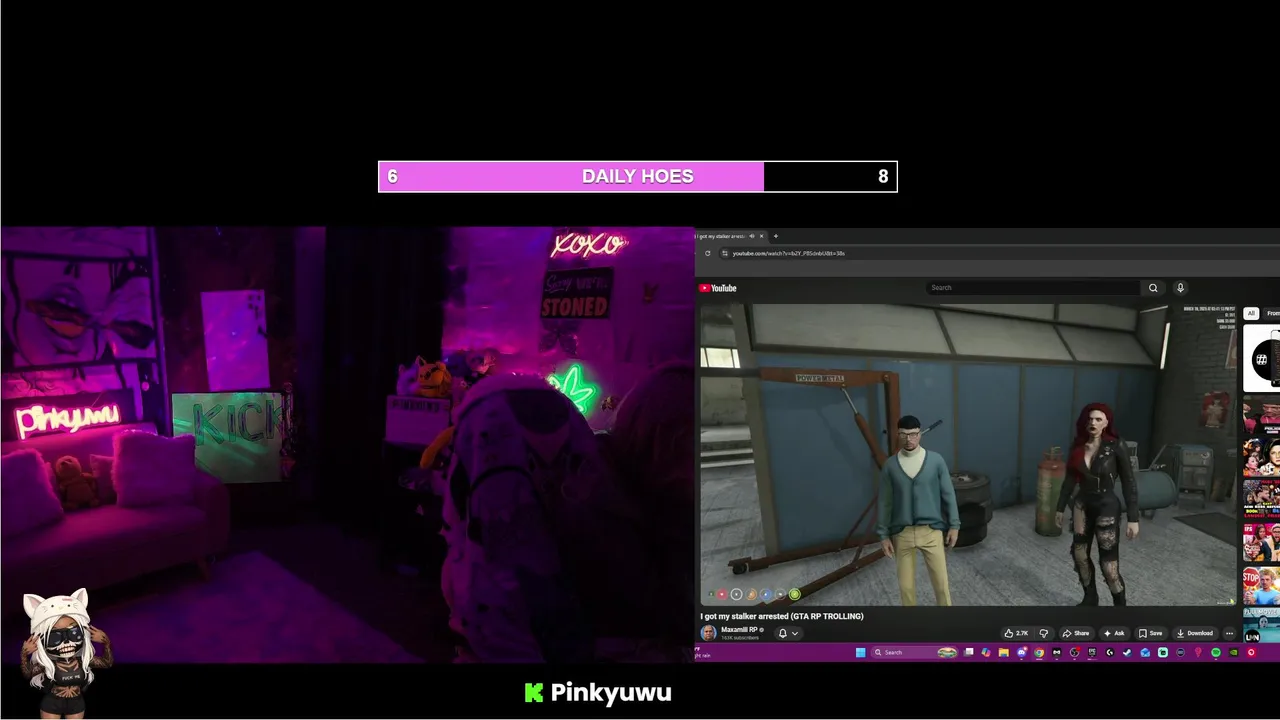1280x720 pixels.
Task: Open site information icon in address bar
Action: (x=725, y=253)
